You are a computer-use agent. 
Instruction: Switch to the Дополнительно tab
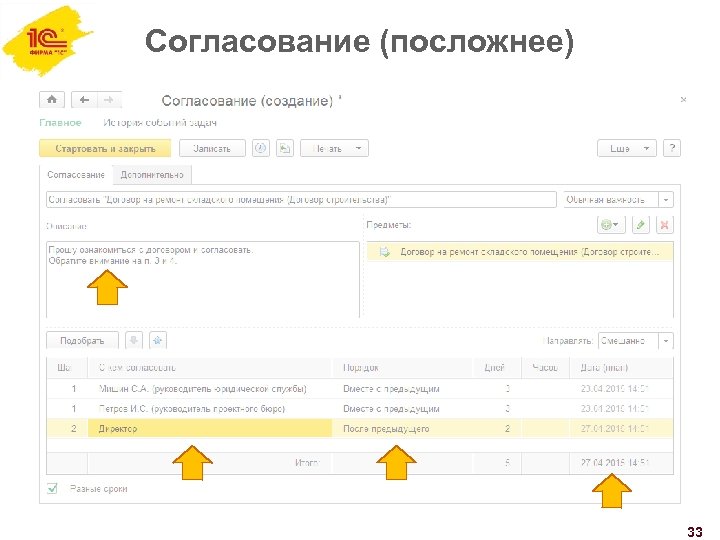coord(152,175)
